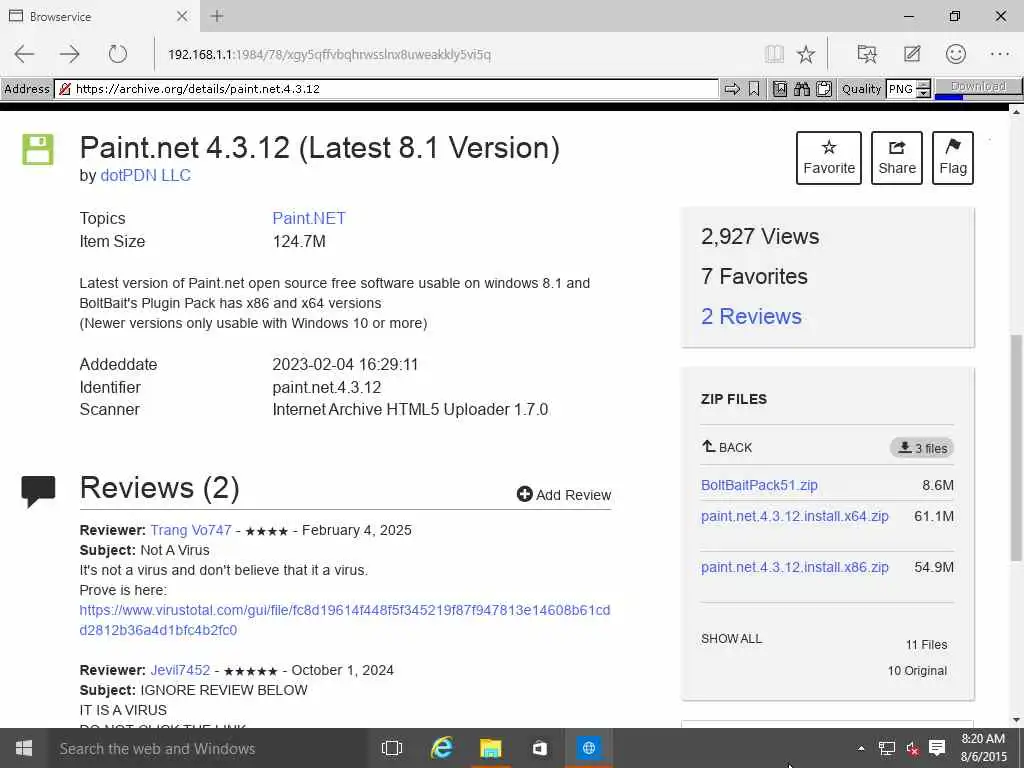Click the taskbar clock showing 8:20 AM

pyautogui.click(x=983, y=748)
